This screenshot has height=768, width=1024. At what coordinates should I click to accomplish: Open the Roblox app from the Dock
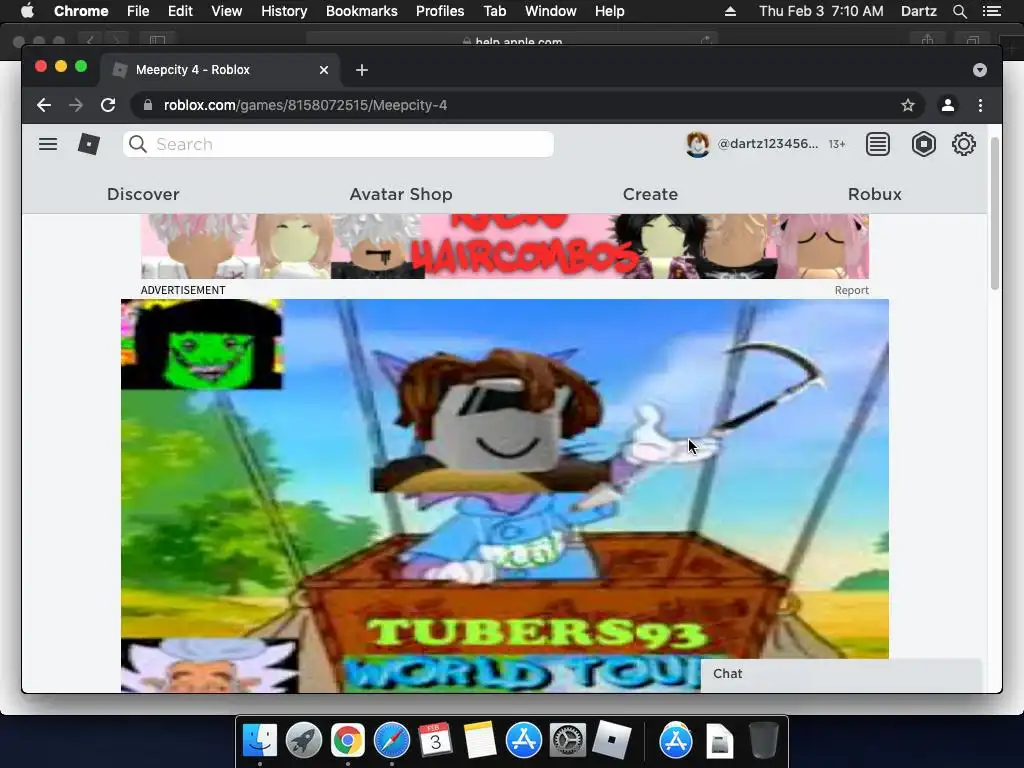pyautogui.click(x=611, y=740)
